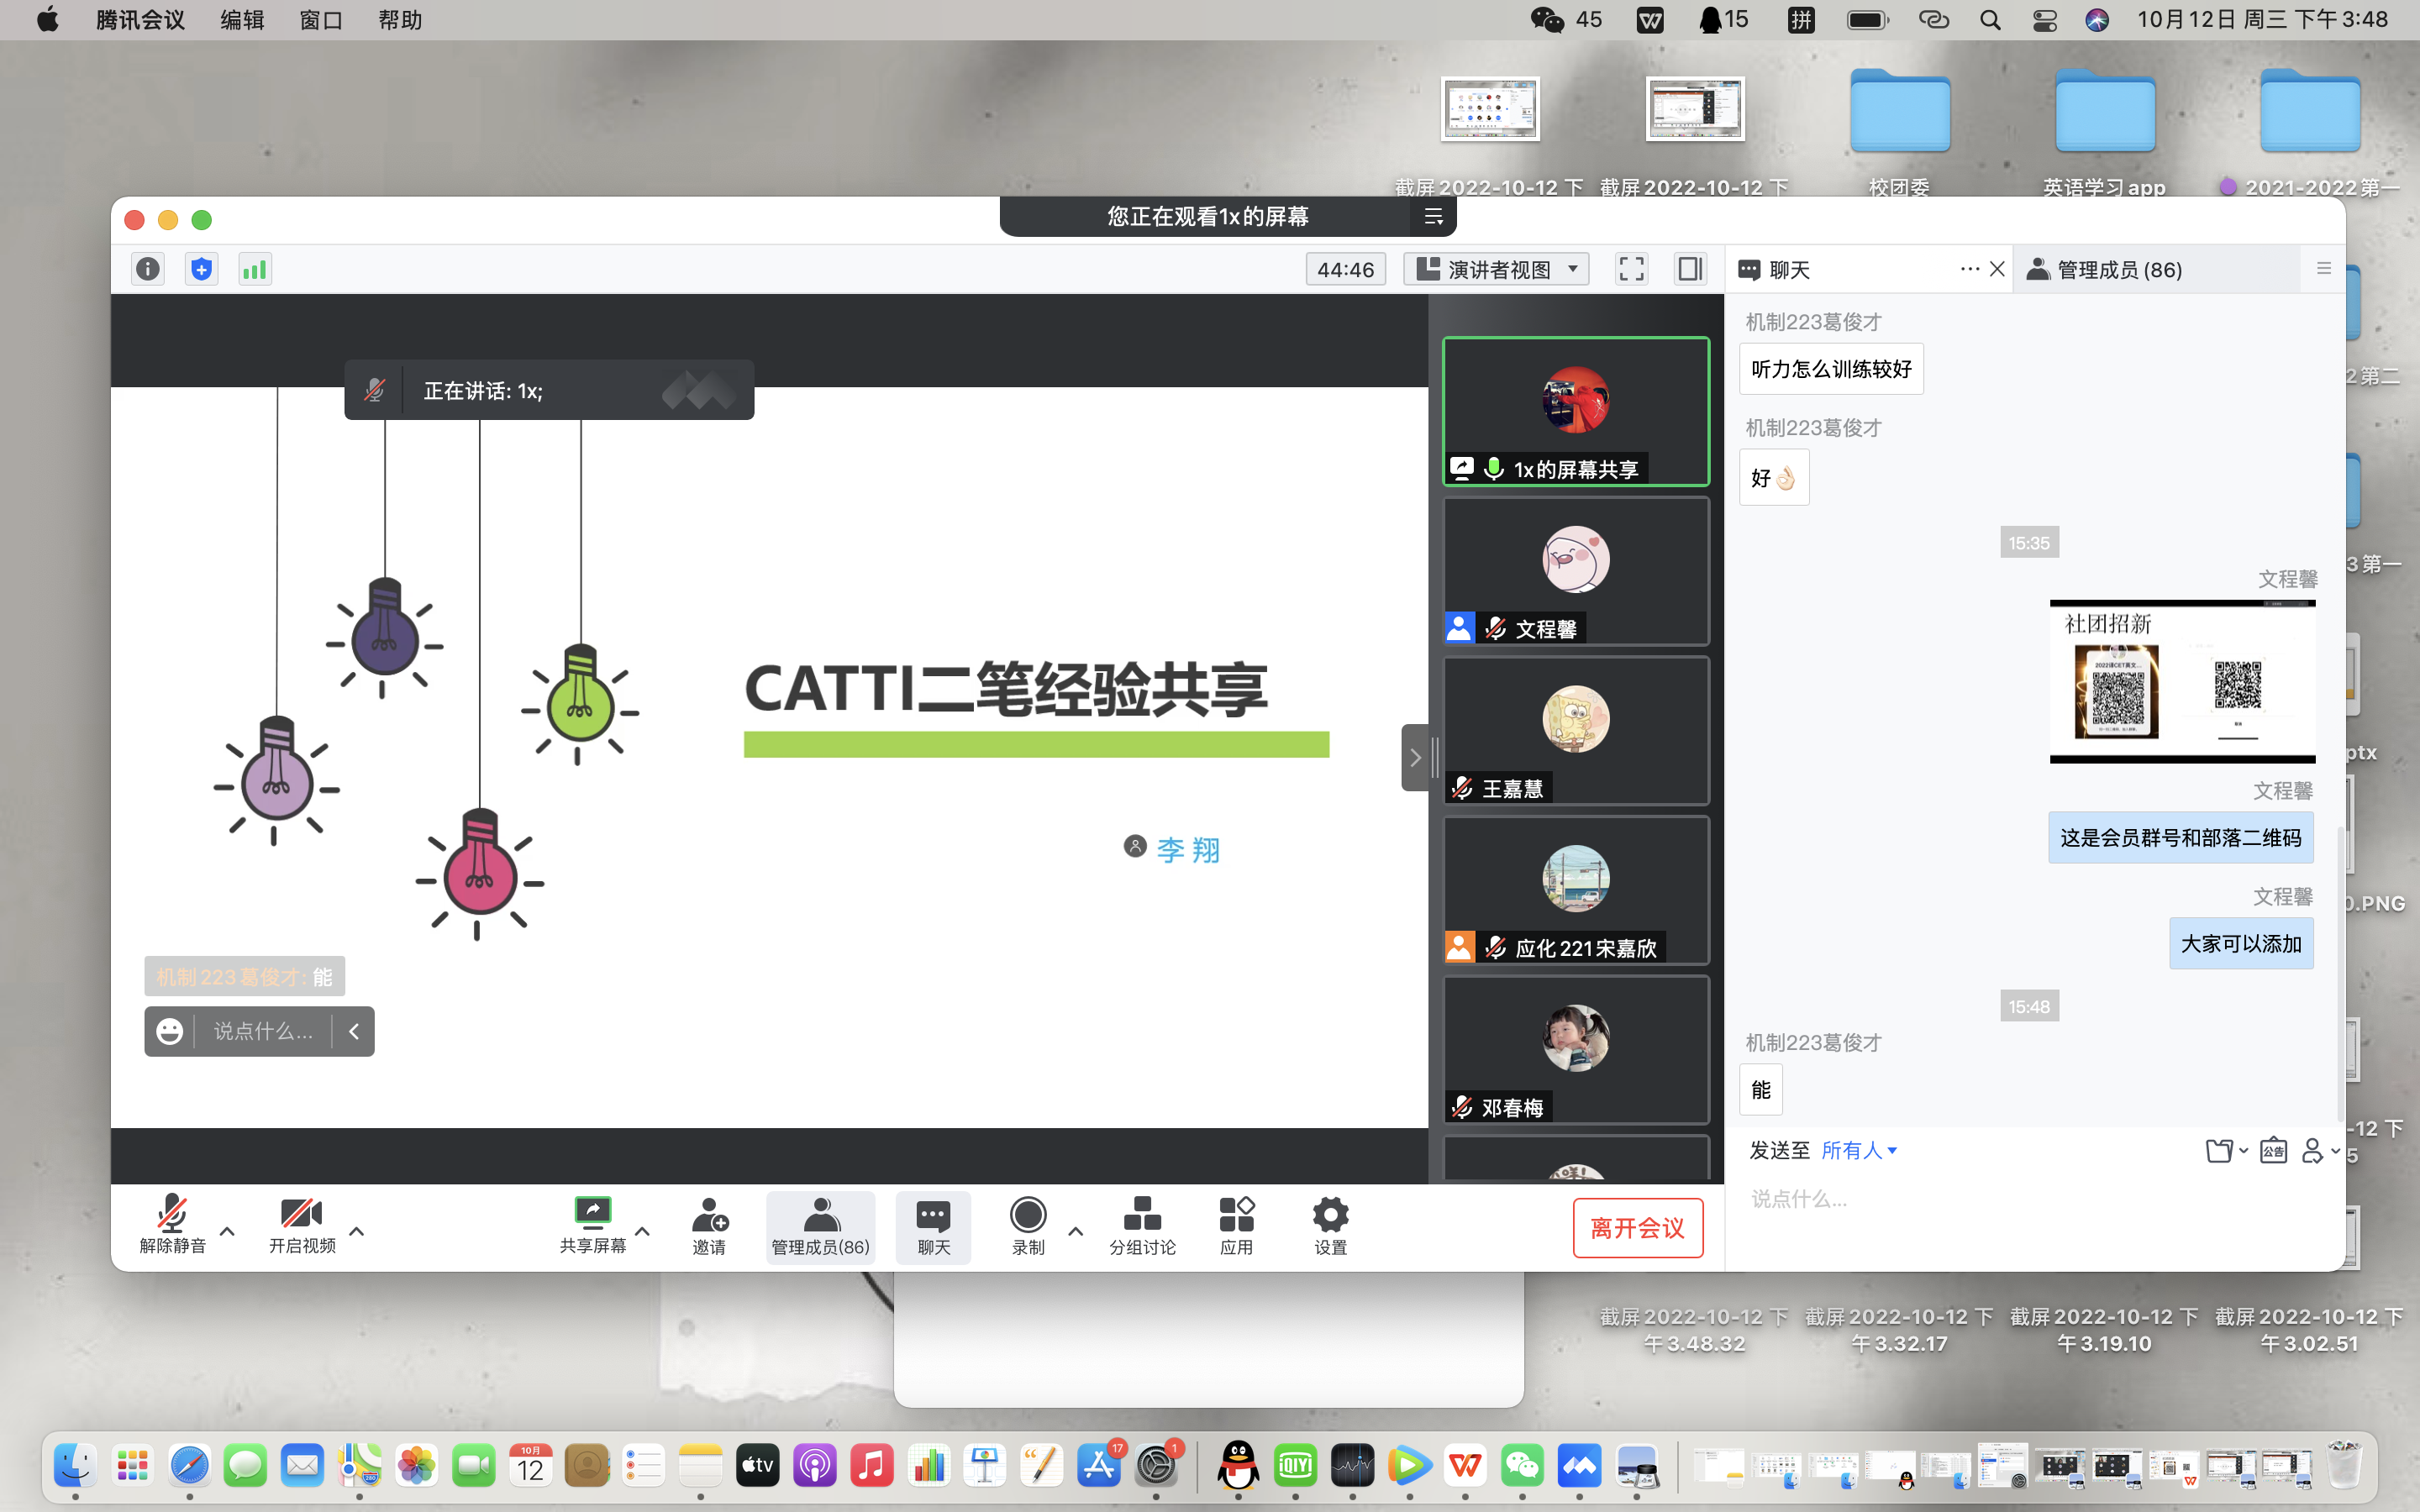Expand the arrow next to 共享屏幕

click(x=643, y=1231)
